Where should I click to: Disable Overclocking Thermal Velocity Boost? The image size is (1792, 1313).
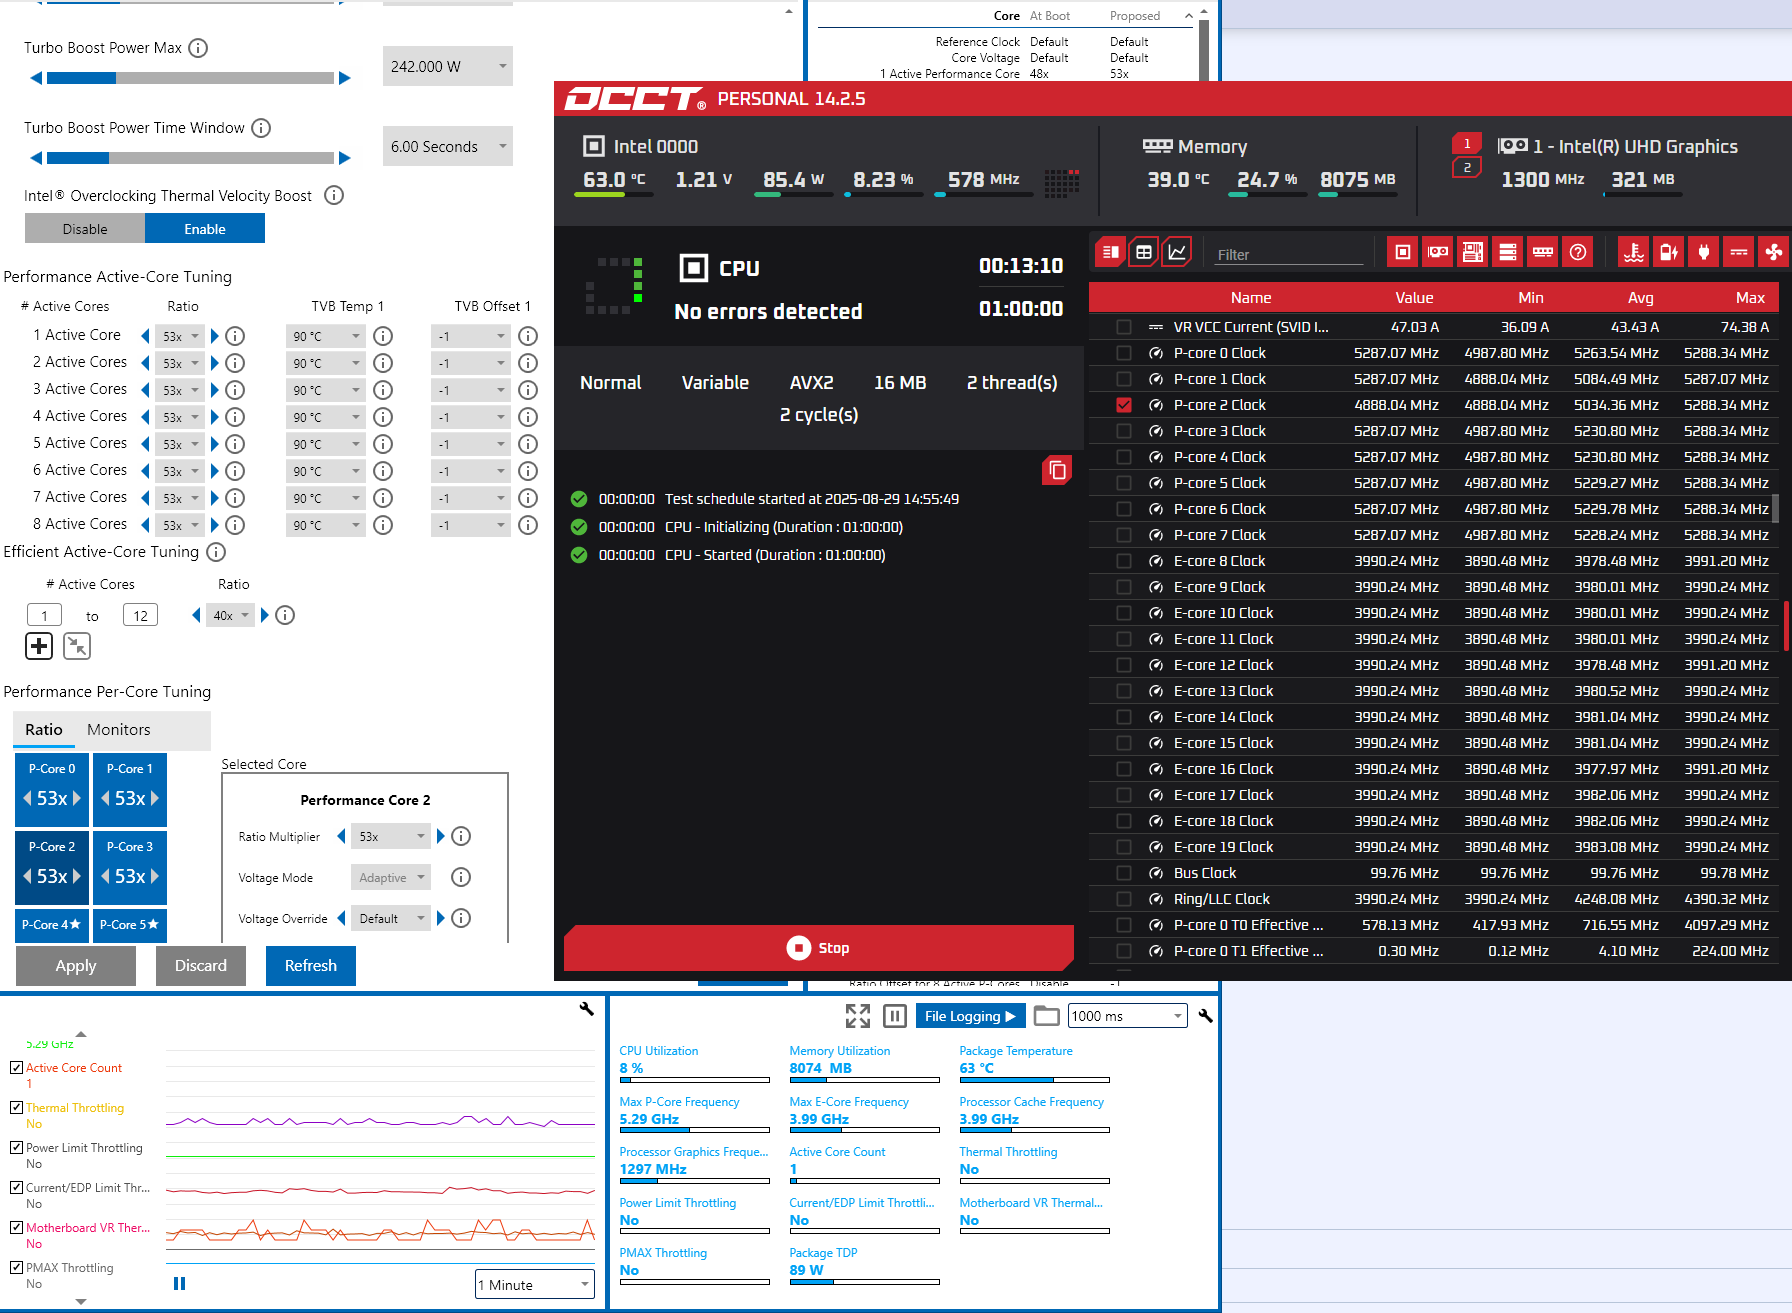coord(85,229)
